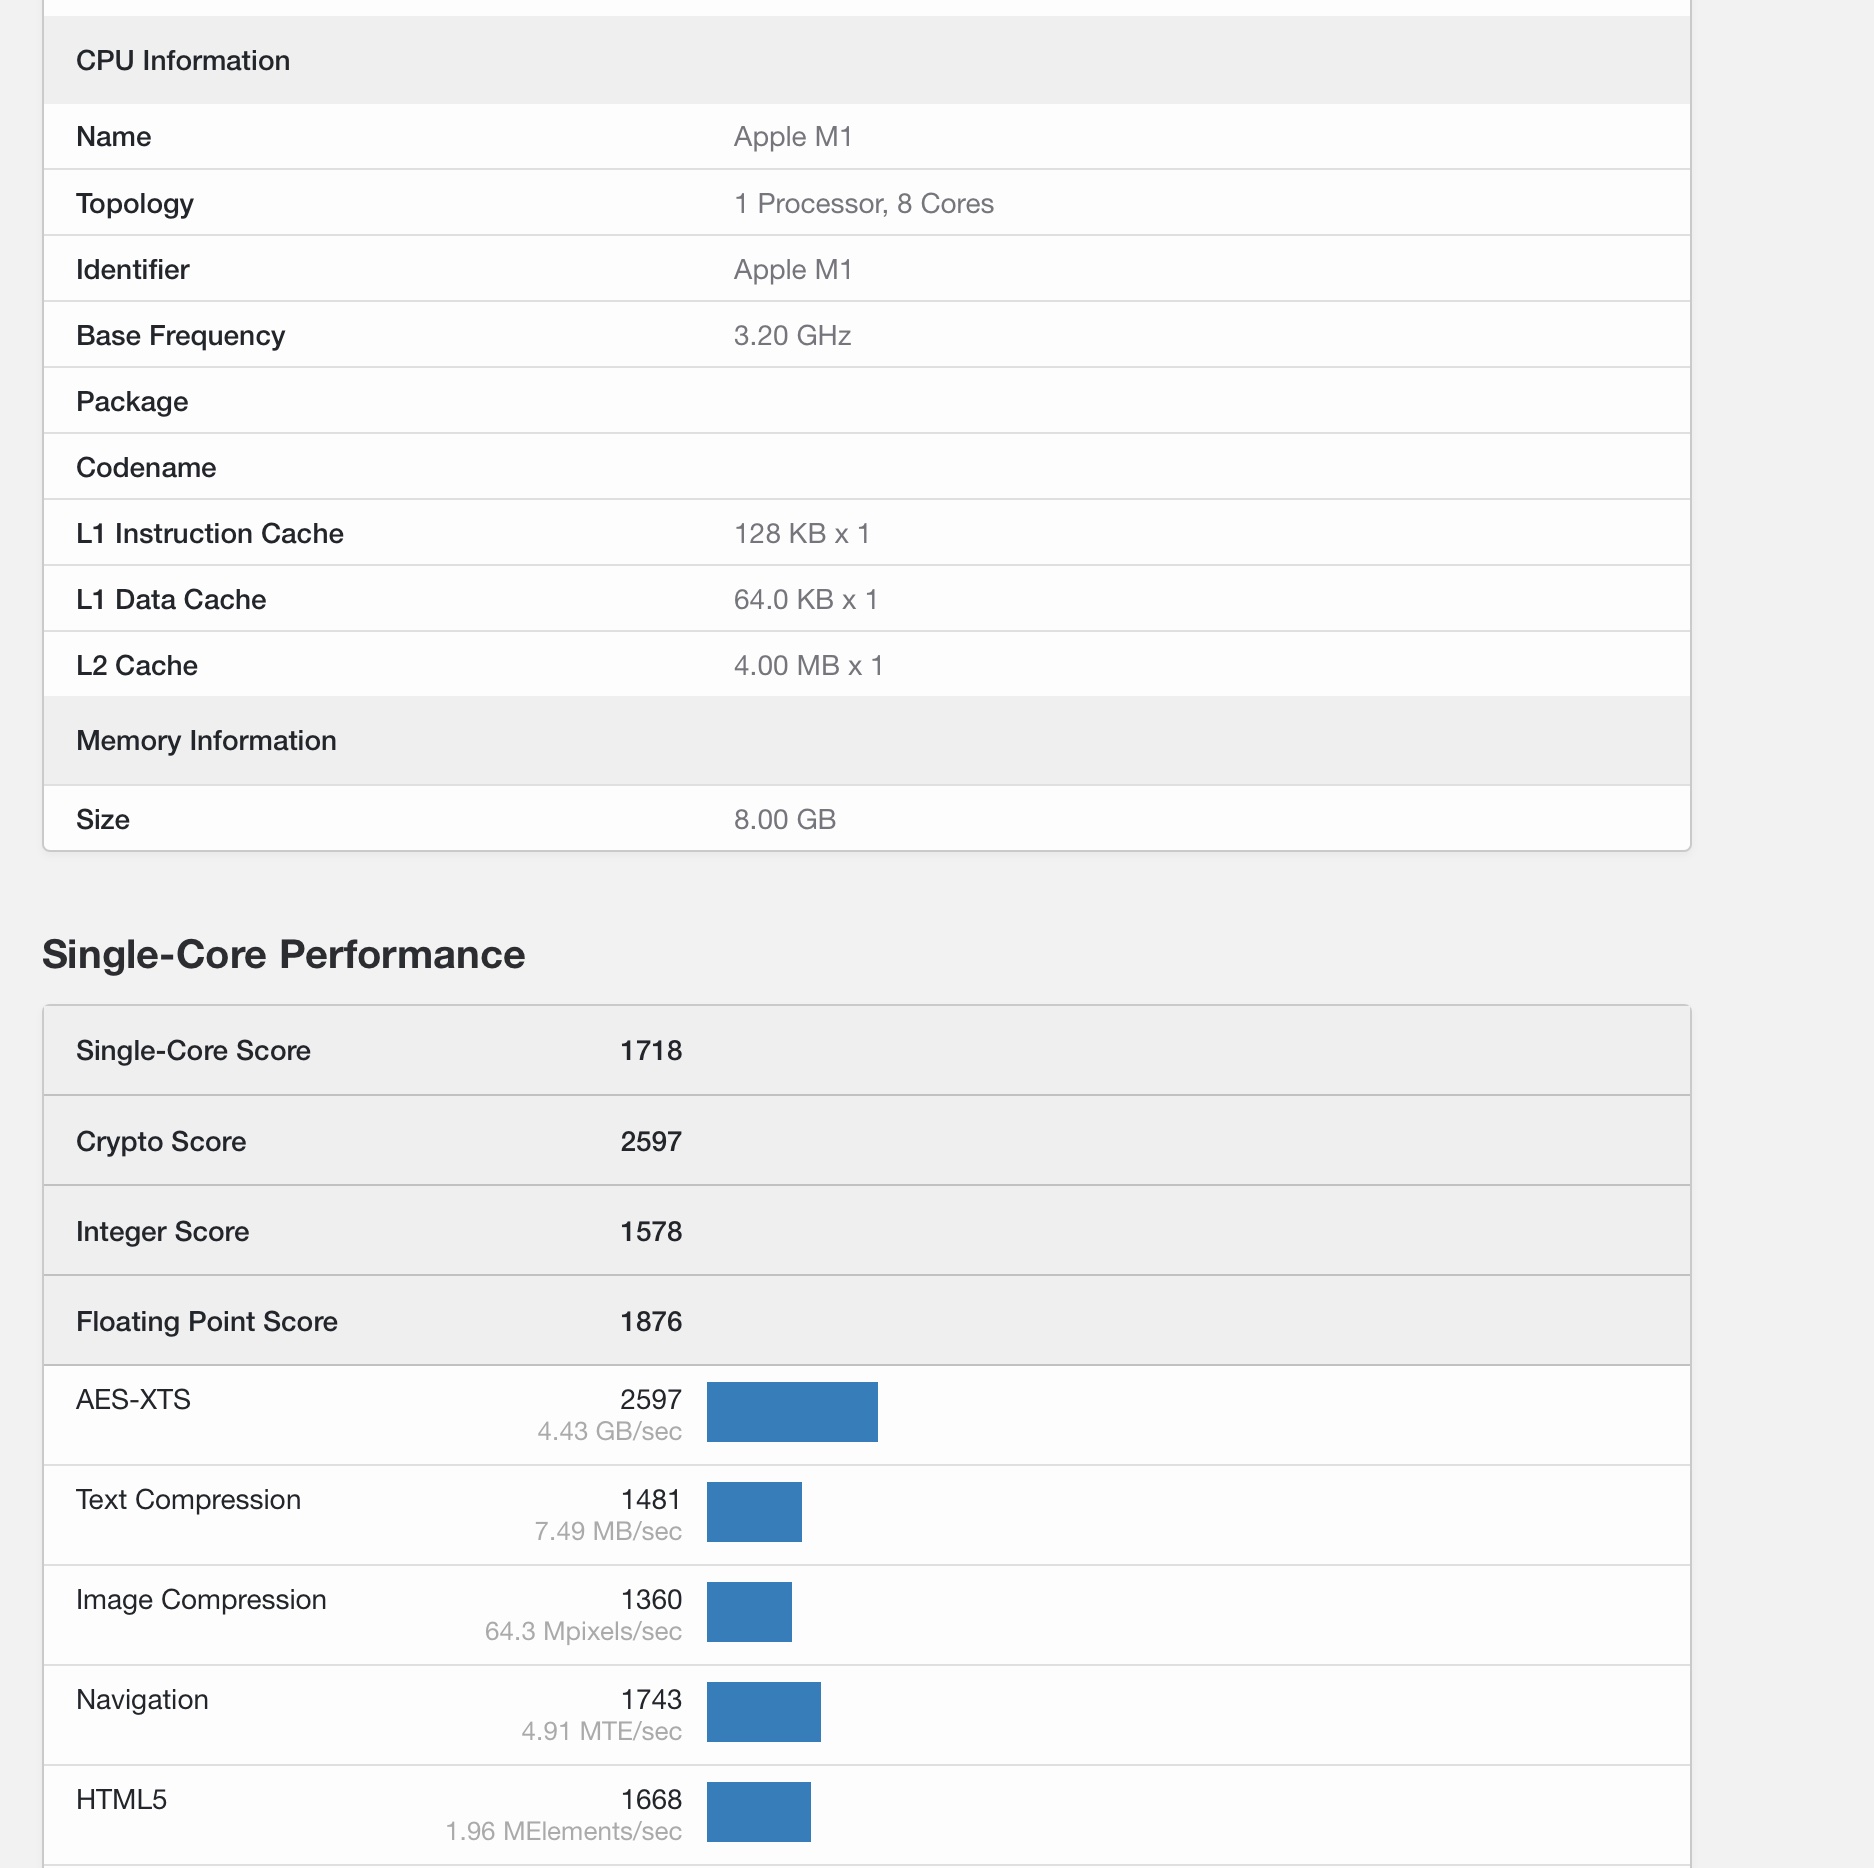Viewport: 1874px width, 1868px height.
Task: Click the Navigation score bar
Action: click(x=764, y=1712)
